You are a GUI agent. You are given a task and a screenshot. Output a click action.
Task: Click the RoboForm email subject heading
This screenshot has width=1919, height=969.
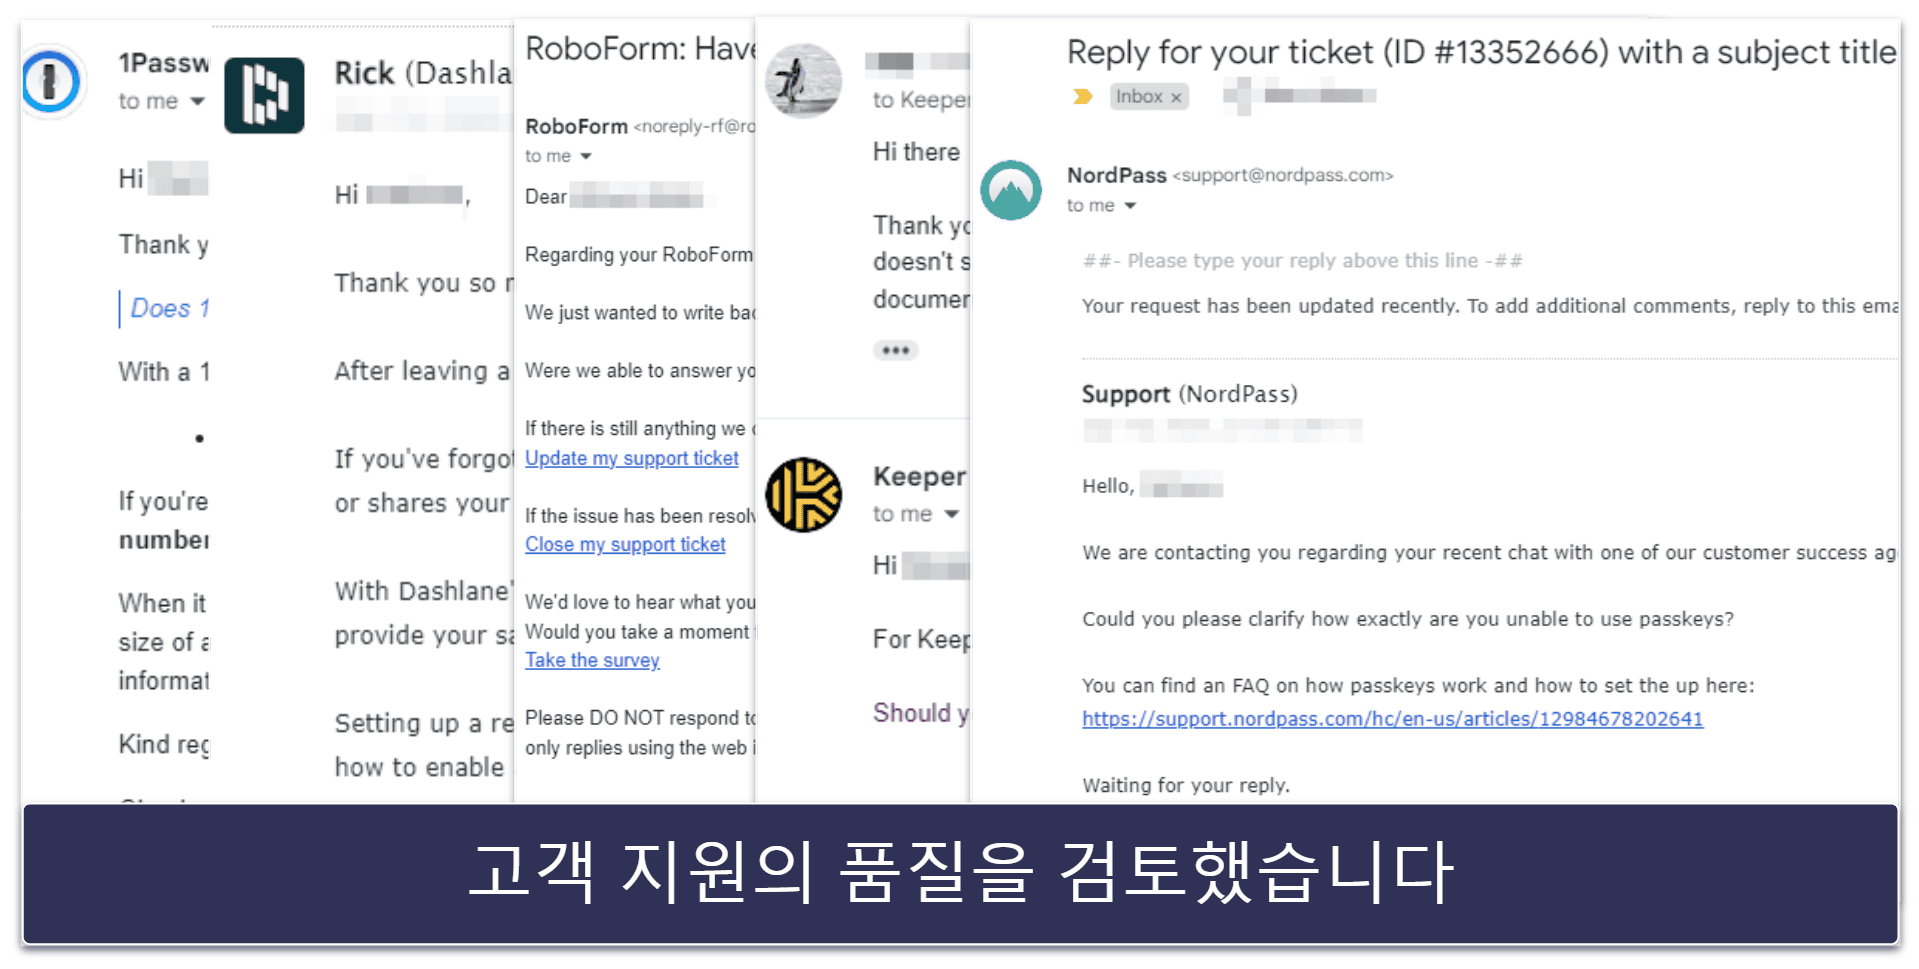pyautogui.click(x=640, y=48)
